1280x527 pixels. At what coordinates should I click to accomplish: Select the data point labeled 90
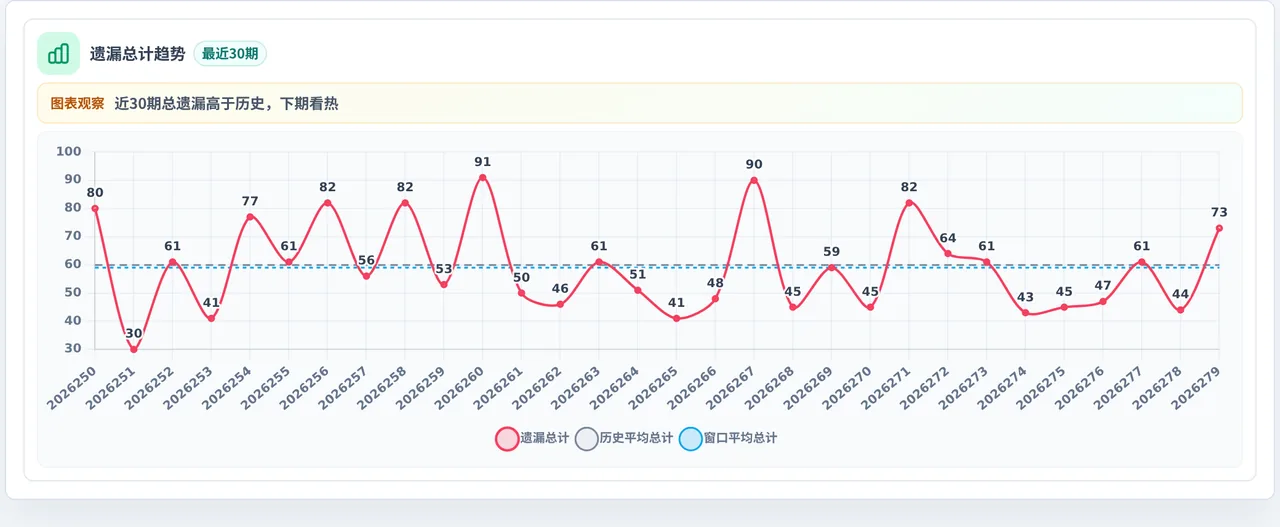pos(754,180)
